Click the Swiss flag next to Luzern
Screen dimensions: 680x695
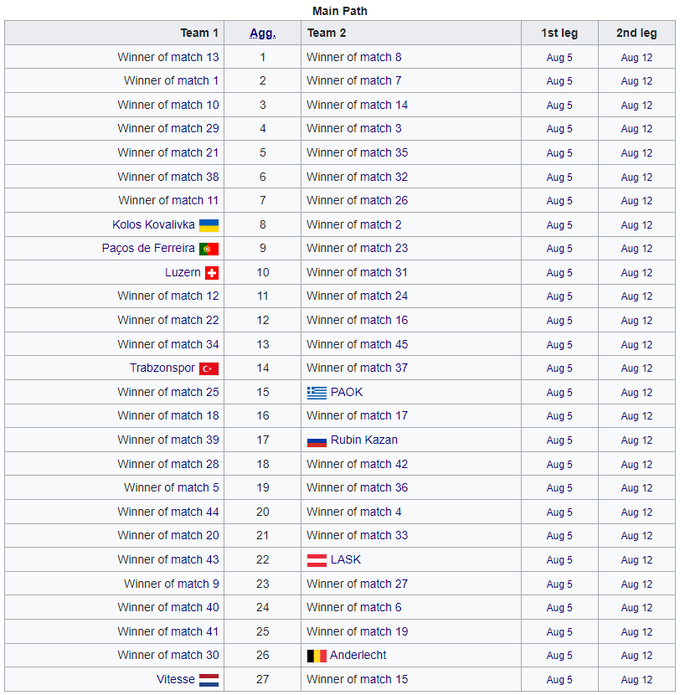[x=212, y=273]
